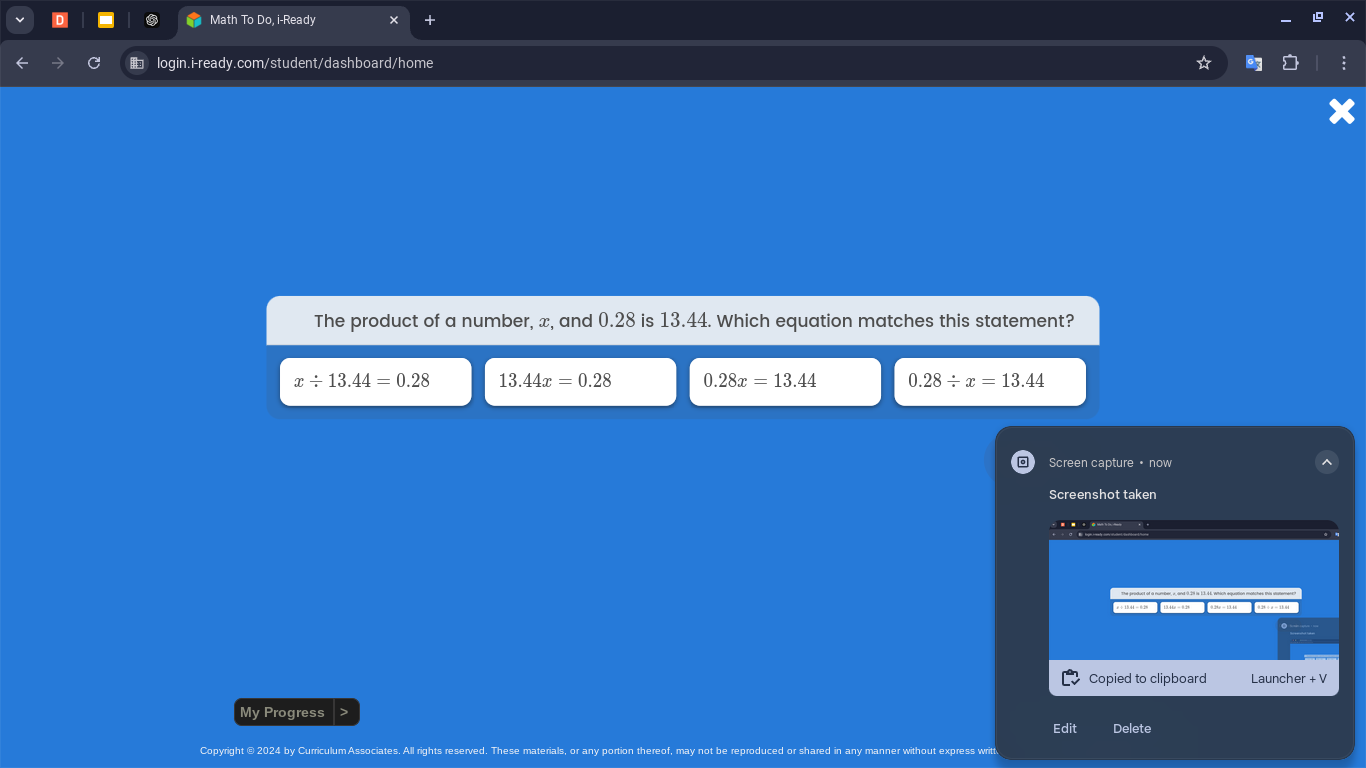1366x768 pixels.
Task: Open the screenshot preview thumbnail
Action: coord(1194,590)
